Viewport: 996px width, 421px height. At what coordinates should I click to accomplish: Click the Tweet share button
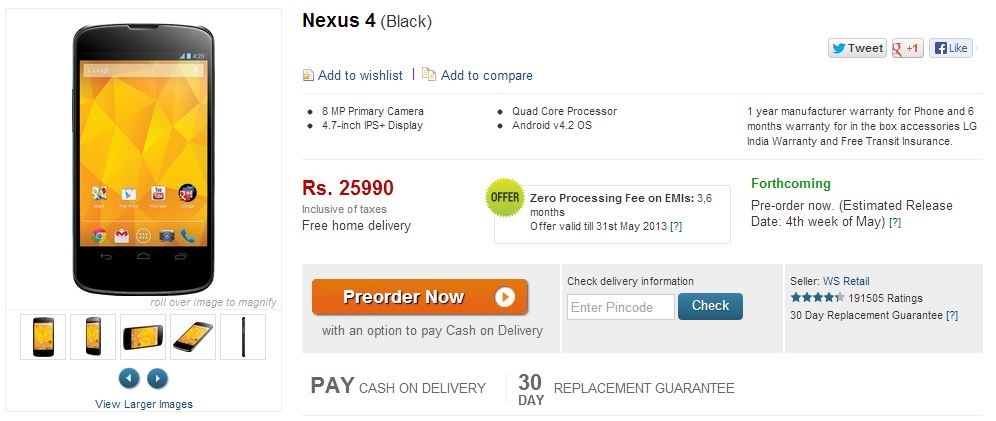pyautogui.click(x=857, y=48)
